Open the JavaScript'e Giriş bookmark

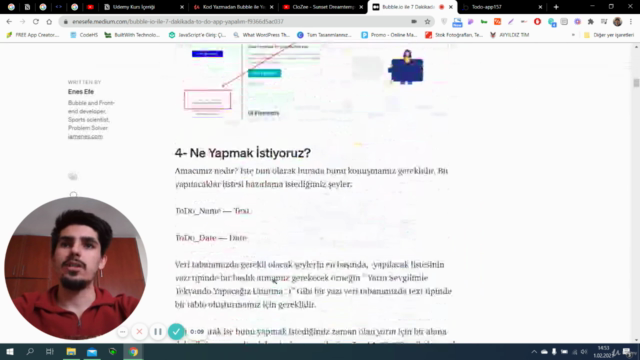coord(197,35)
